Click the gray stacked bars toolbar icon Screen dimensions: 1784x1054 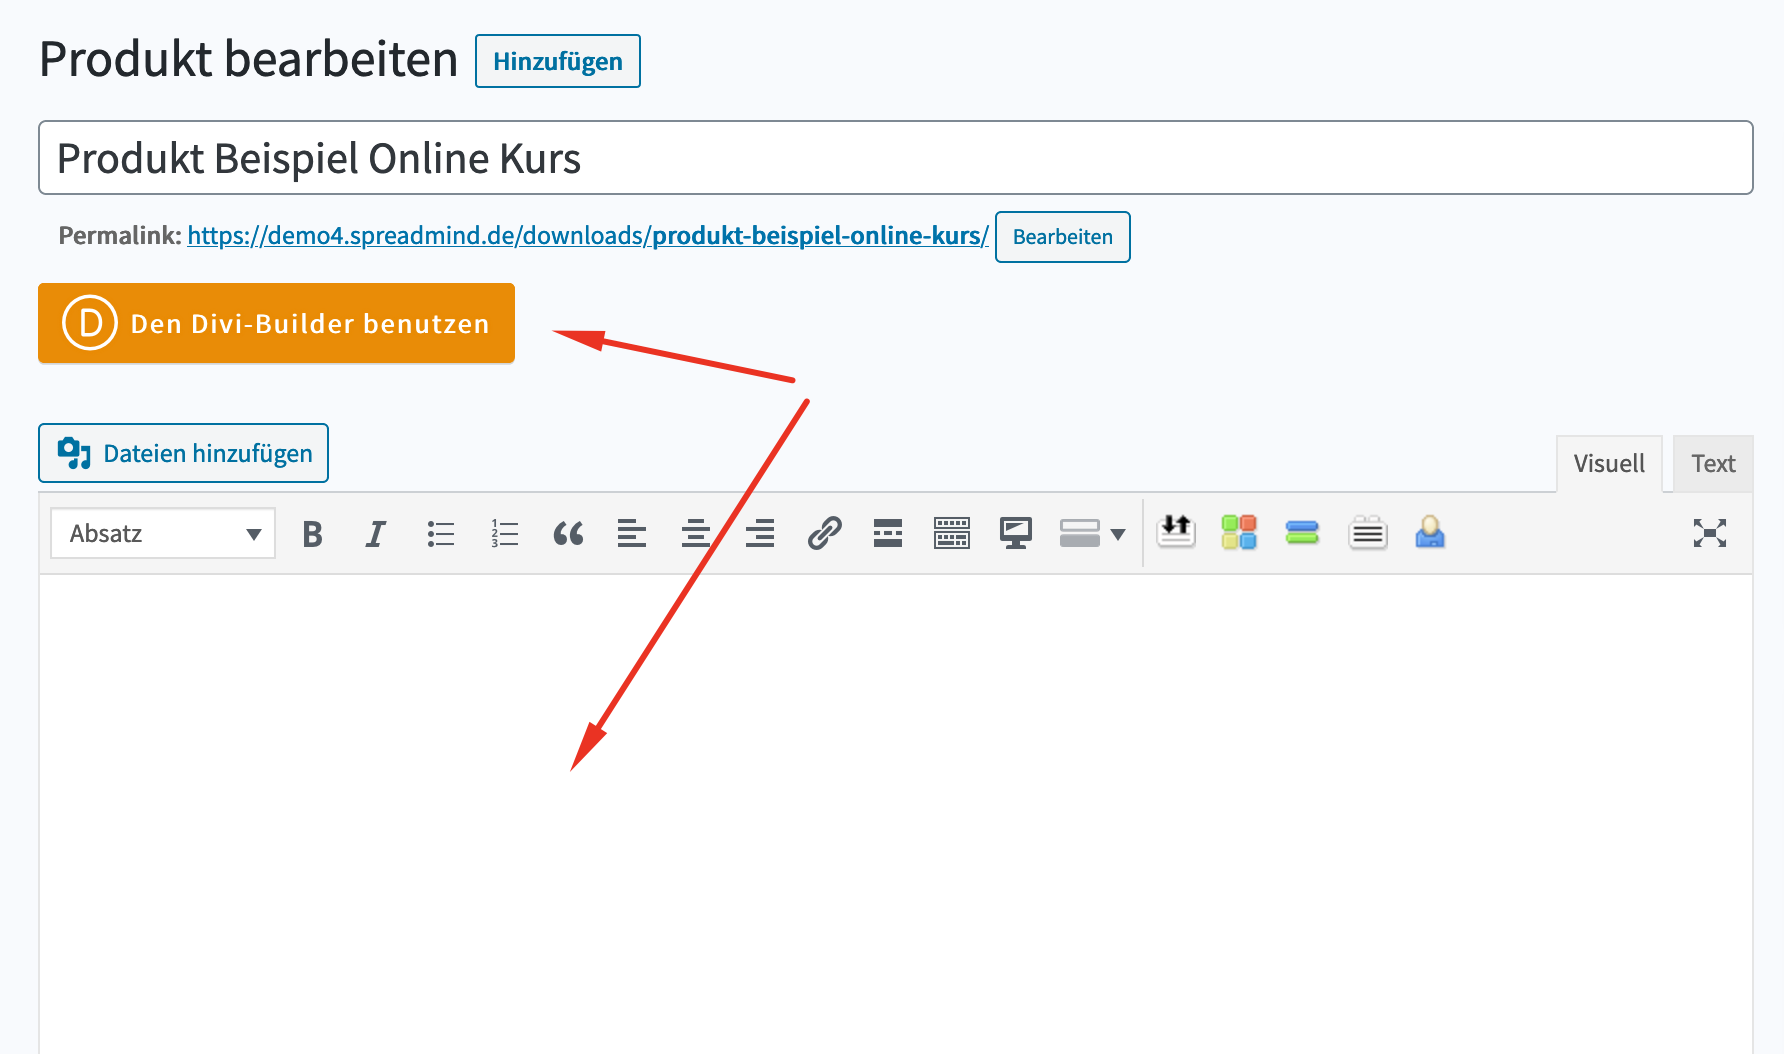pyautogui.click(x=1080, y=534)
